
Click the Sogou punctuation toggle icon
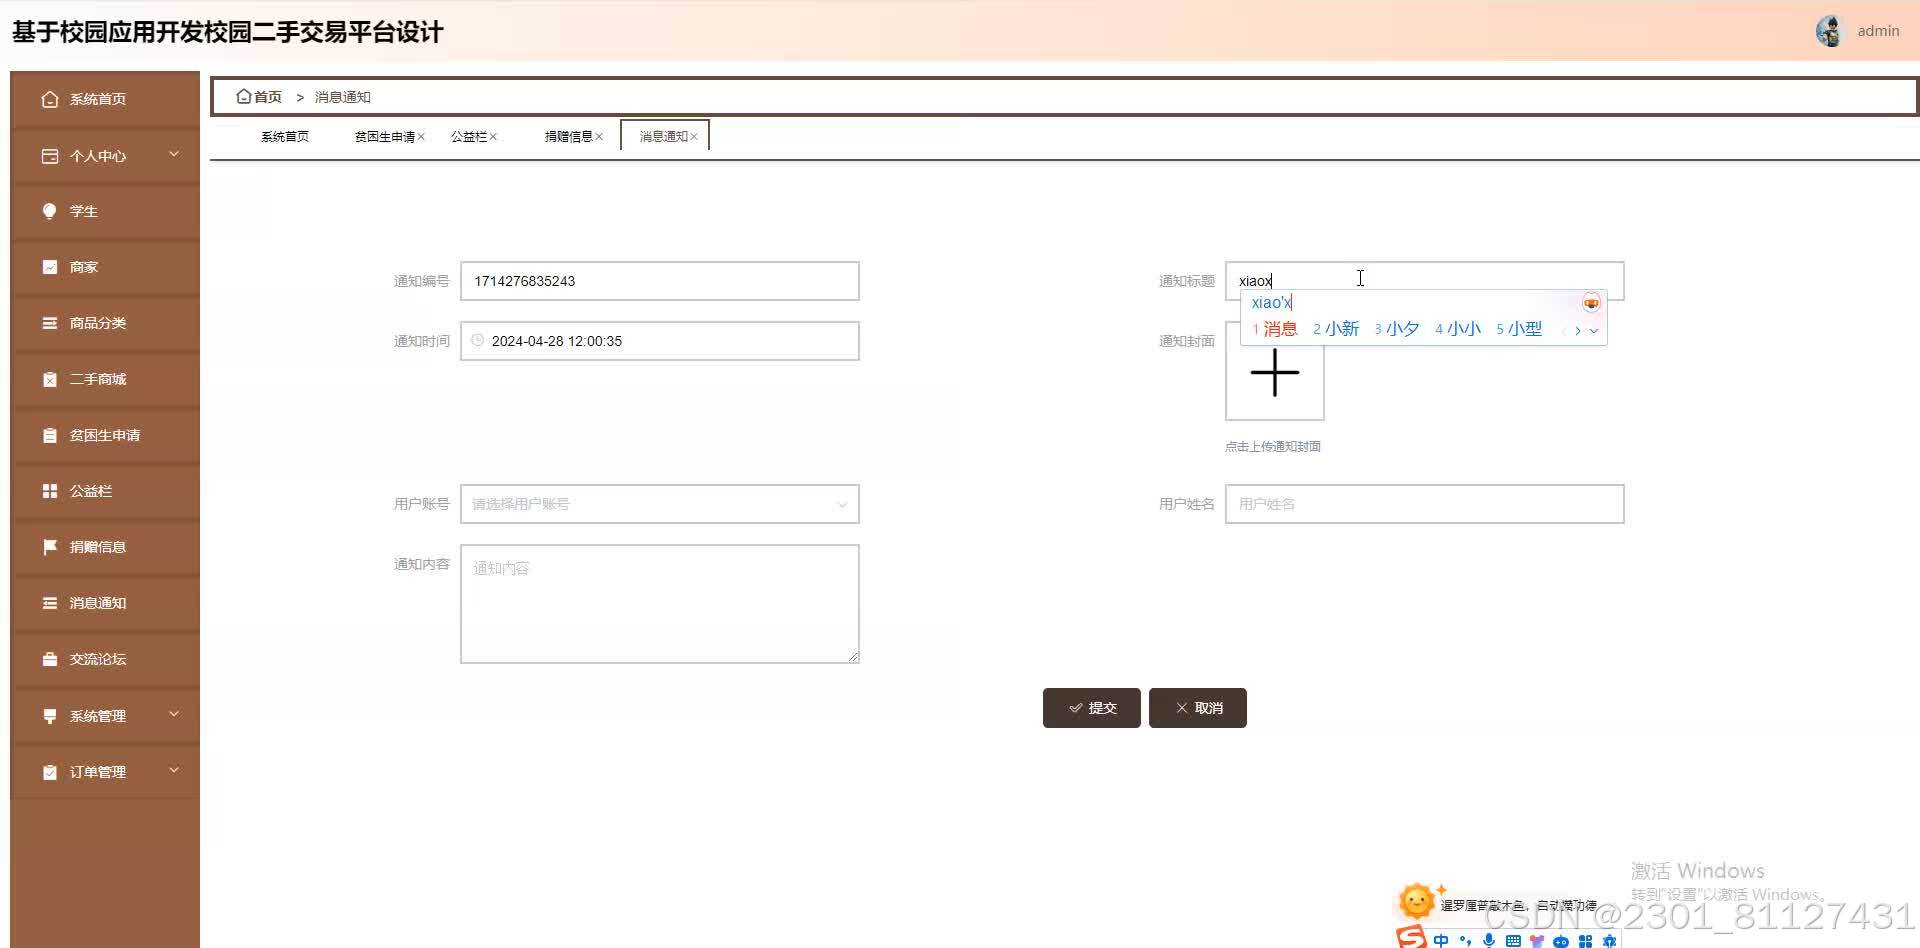pos(1465,940)
